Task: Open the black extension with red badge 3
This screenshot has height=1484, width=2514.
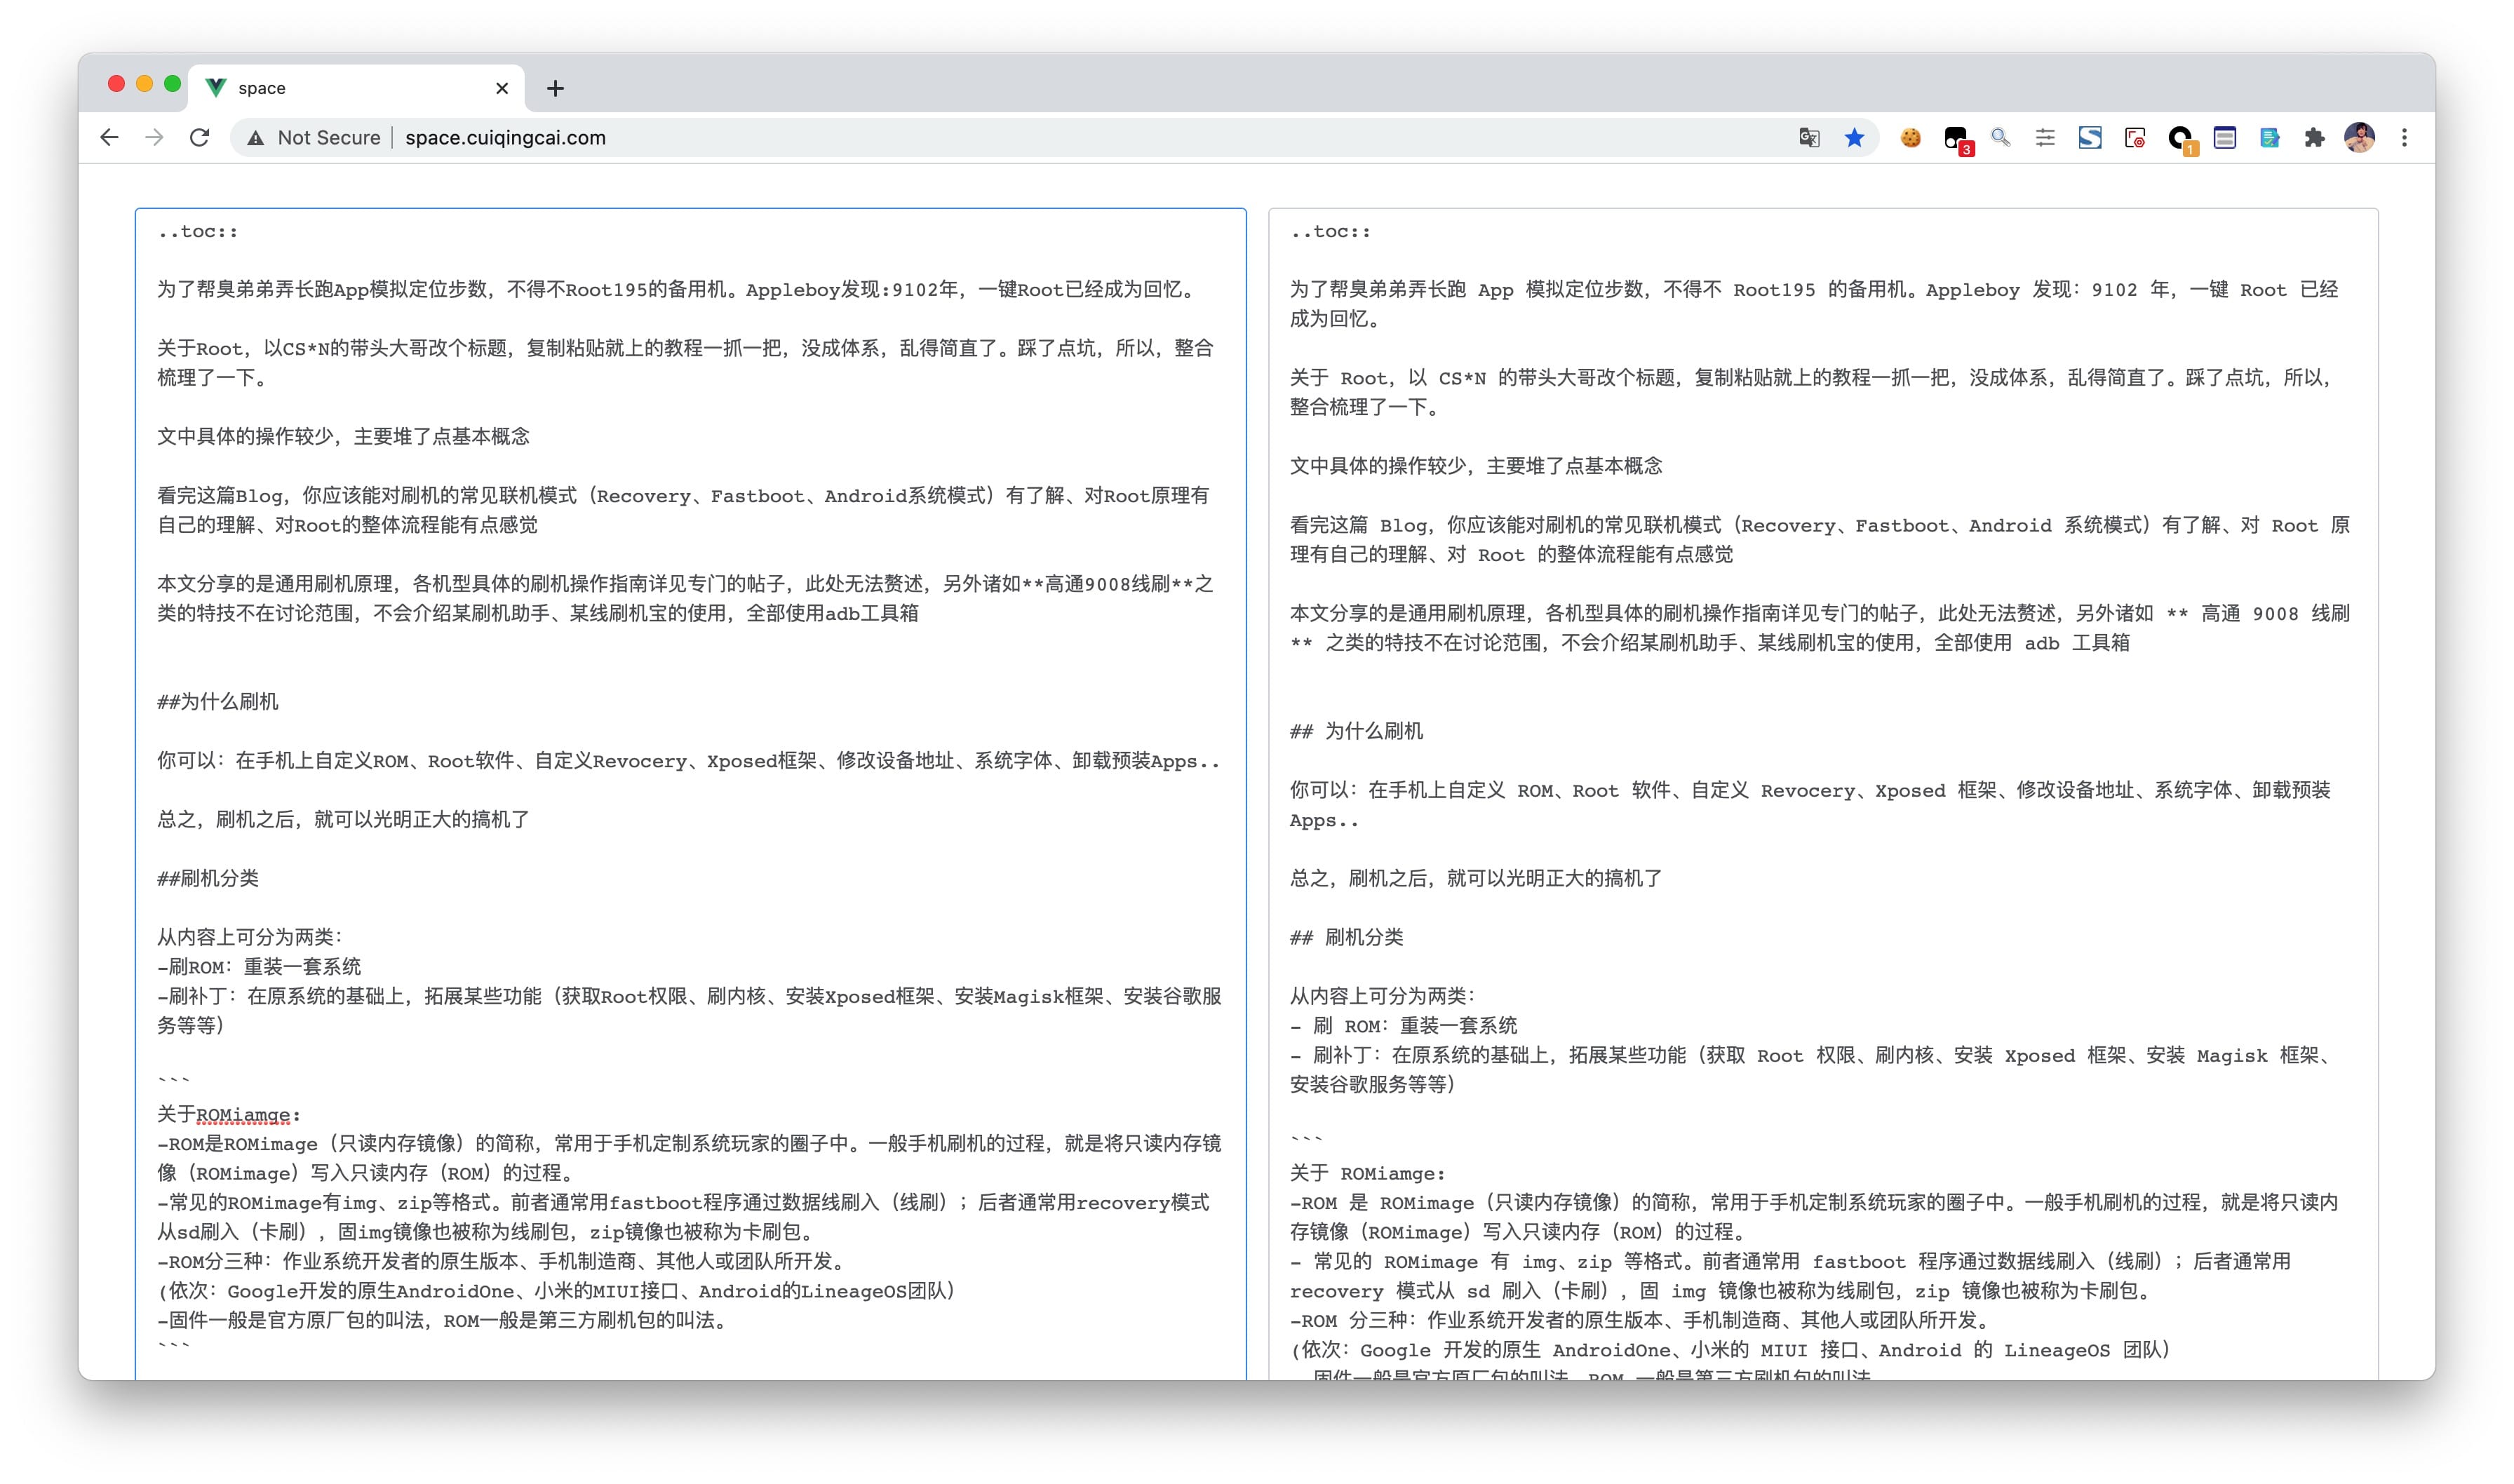Action: click(1956, 139)
